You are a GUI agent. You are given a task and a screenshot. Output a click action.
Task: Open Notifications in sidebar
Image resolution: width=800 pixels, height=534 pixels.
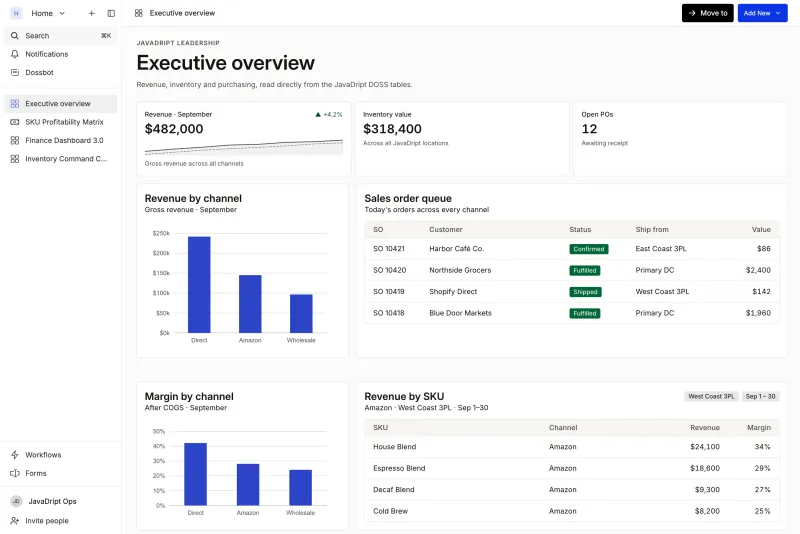point(61,54)
